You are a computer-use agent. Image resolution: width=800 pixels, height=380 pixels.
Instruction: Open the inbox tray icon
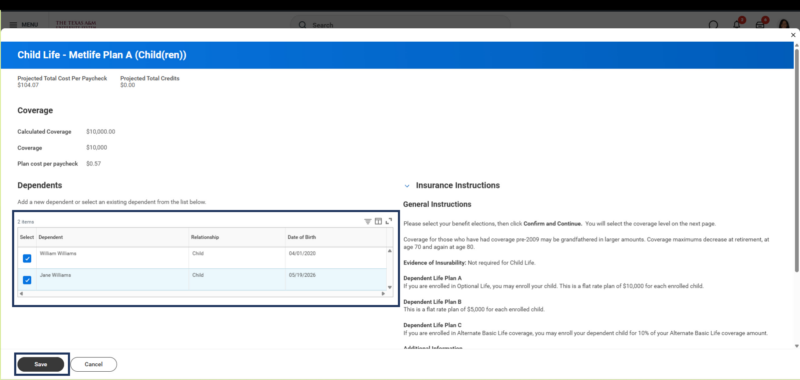tap(760, 24)
